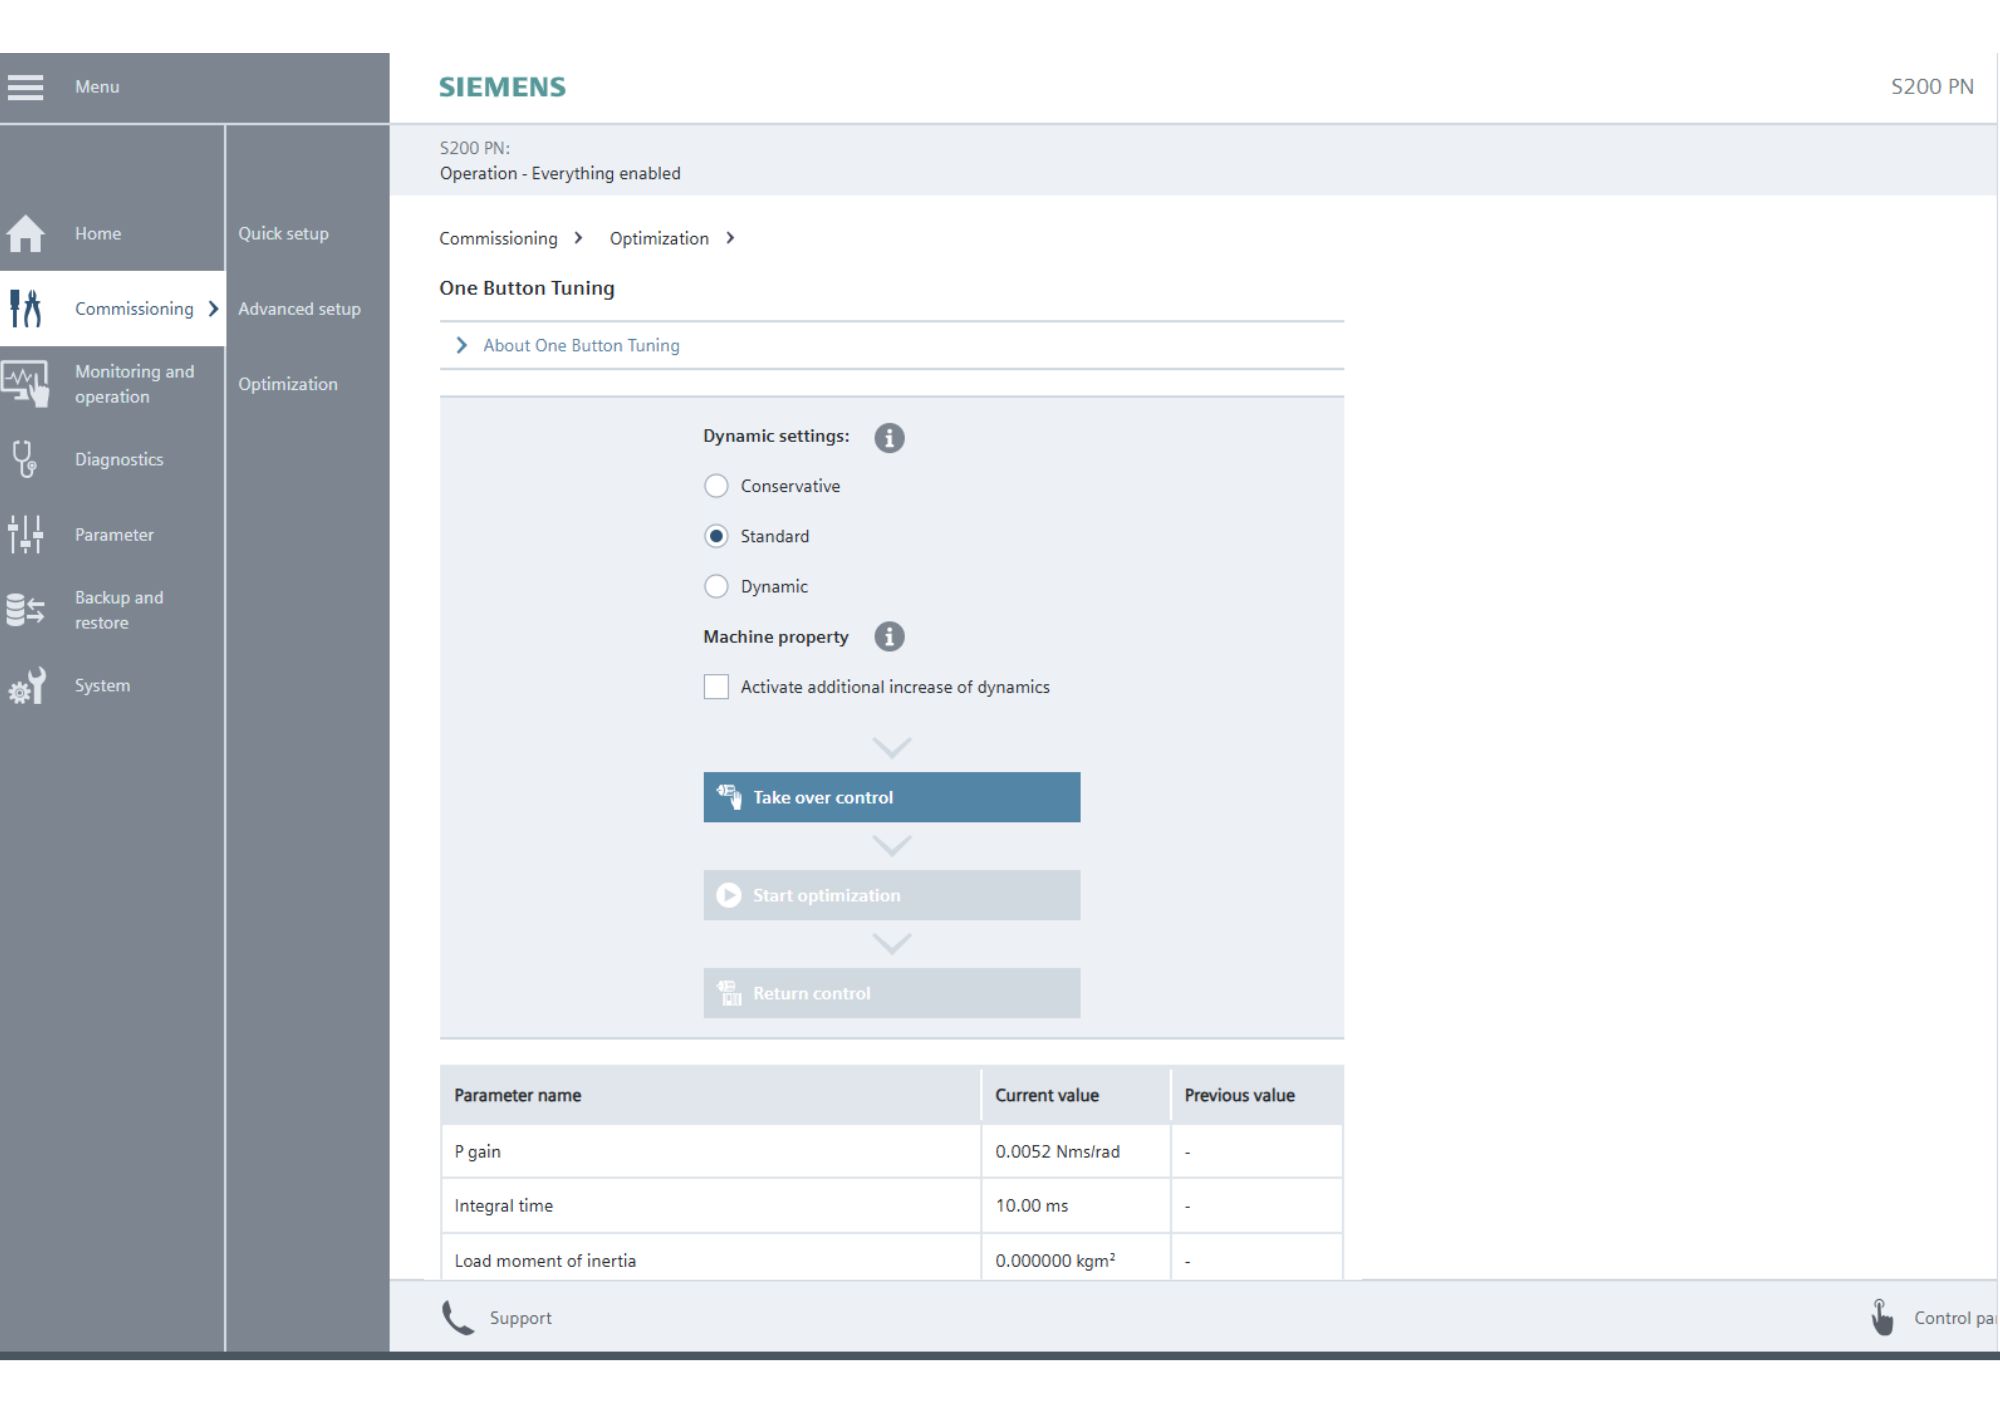Select the Dynamic radio option
Image resolution: width=2000 pixels, height=1414 pixels.
pyautogui.click(x=716, y=586)
